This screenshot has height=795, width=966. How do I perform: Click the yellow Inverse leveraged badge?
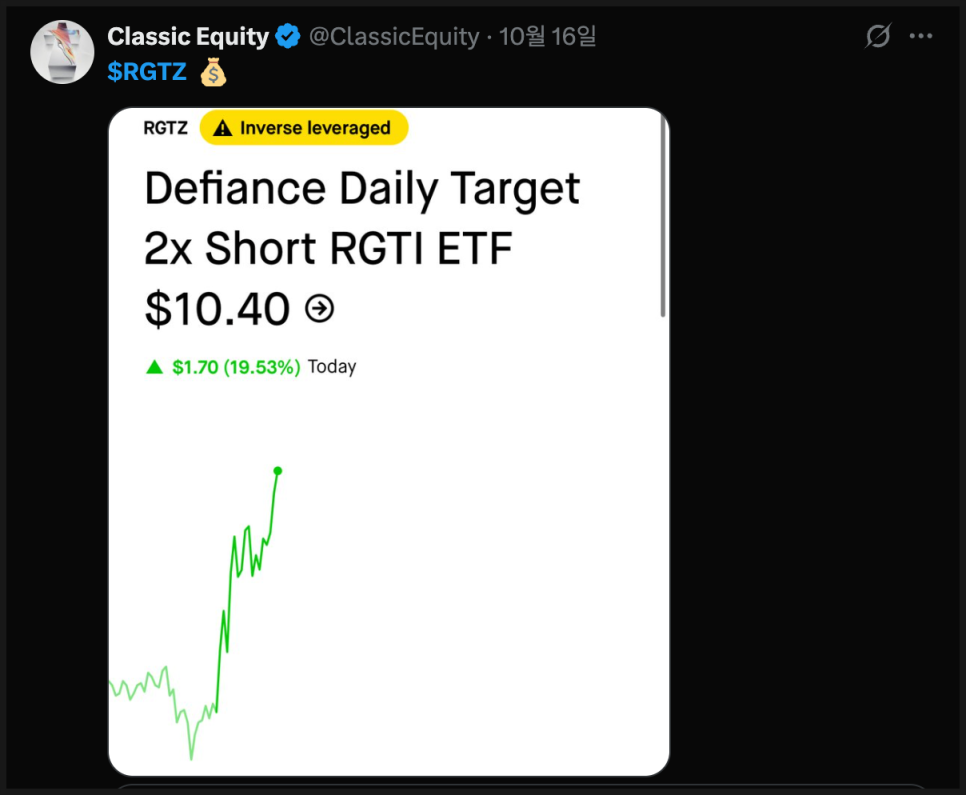304,128
